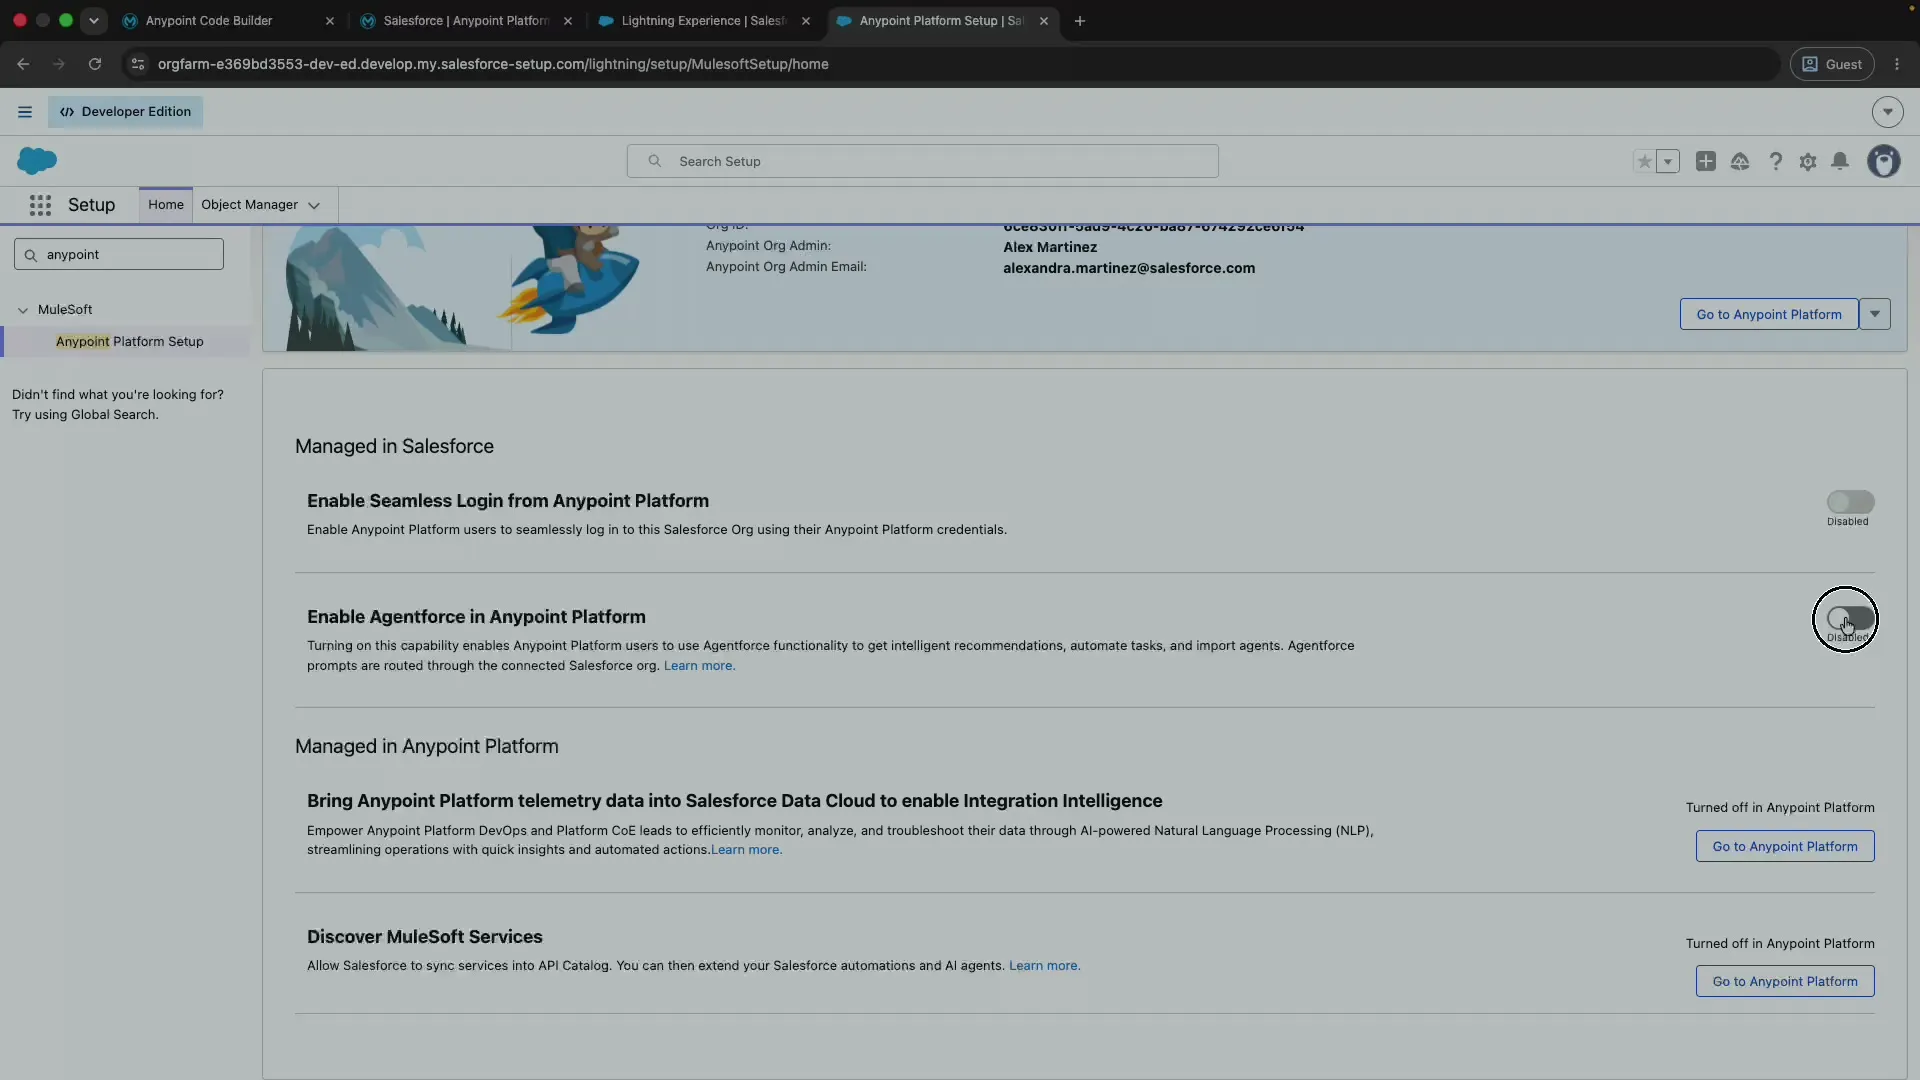Click the Alex Martinez admin name
This screenshot has height=1080, width=1920.
1050,247
